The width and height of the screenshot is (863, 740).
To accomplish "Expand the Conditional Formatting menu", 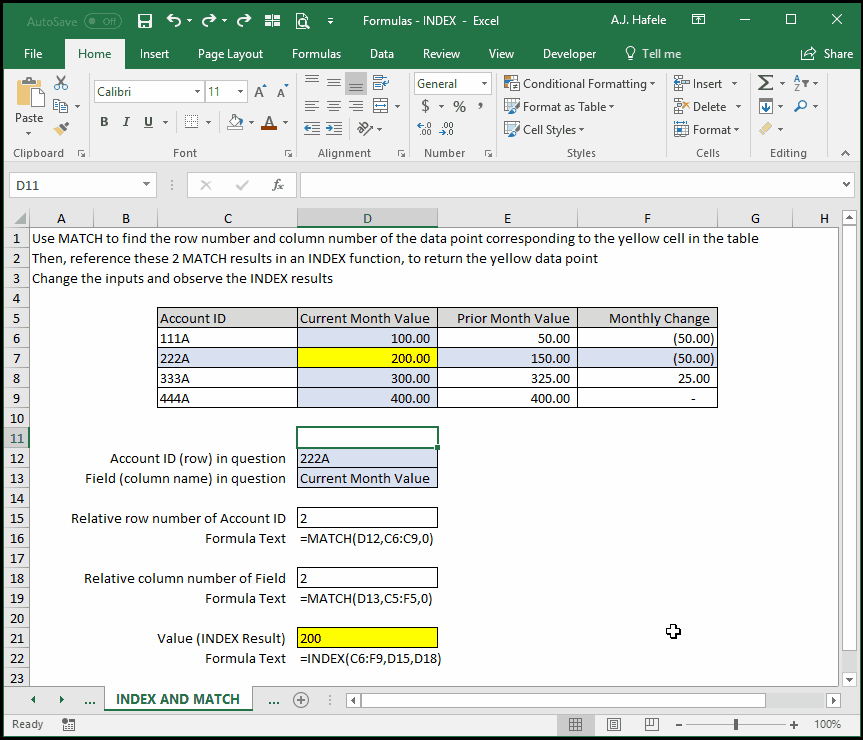I will 580,84.
